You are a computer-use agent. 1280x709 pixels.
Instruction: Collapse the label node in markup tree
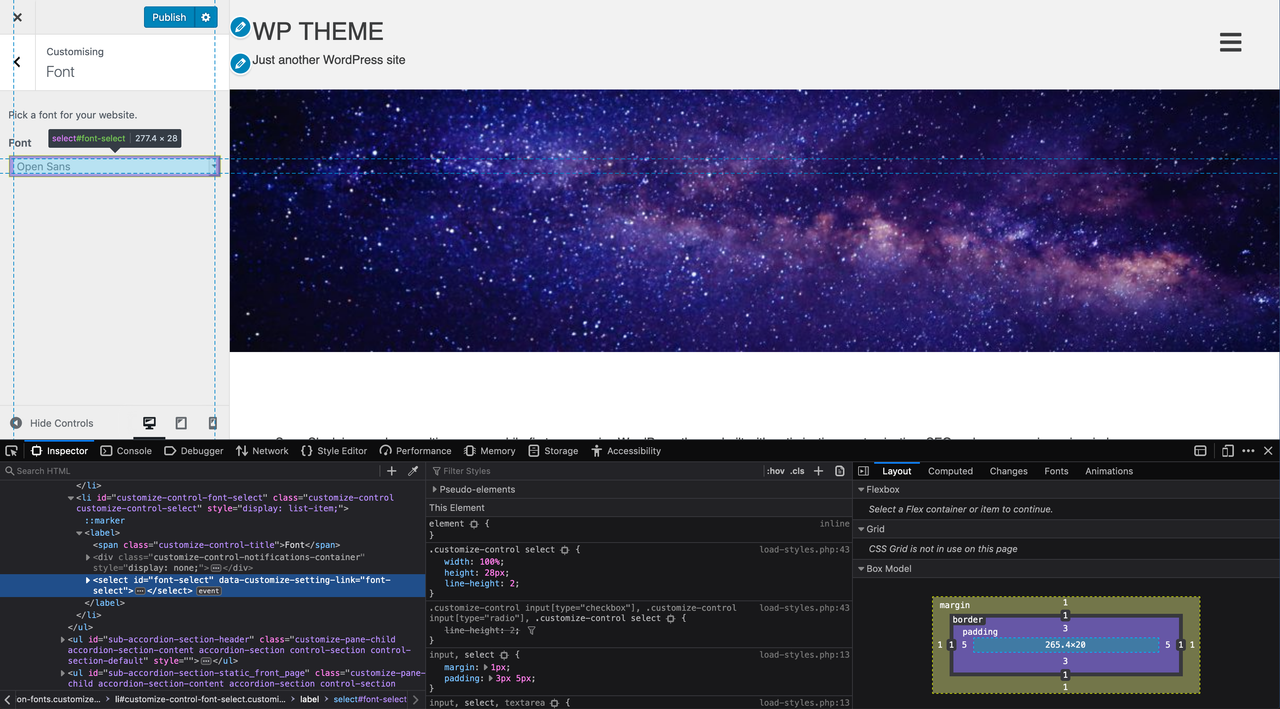(80, 533)
